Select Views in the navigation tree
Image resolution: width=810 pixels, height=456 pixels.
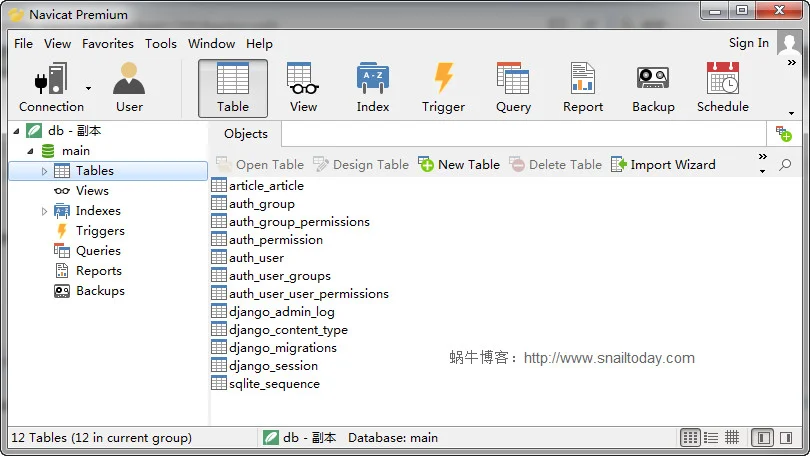click(92, 191)
